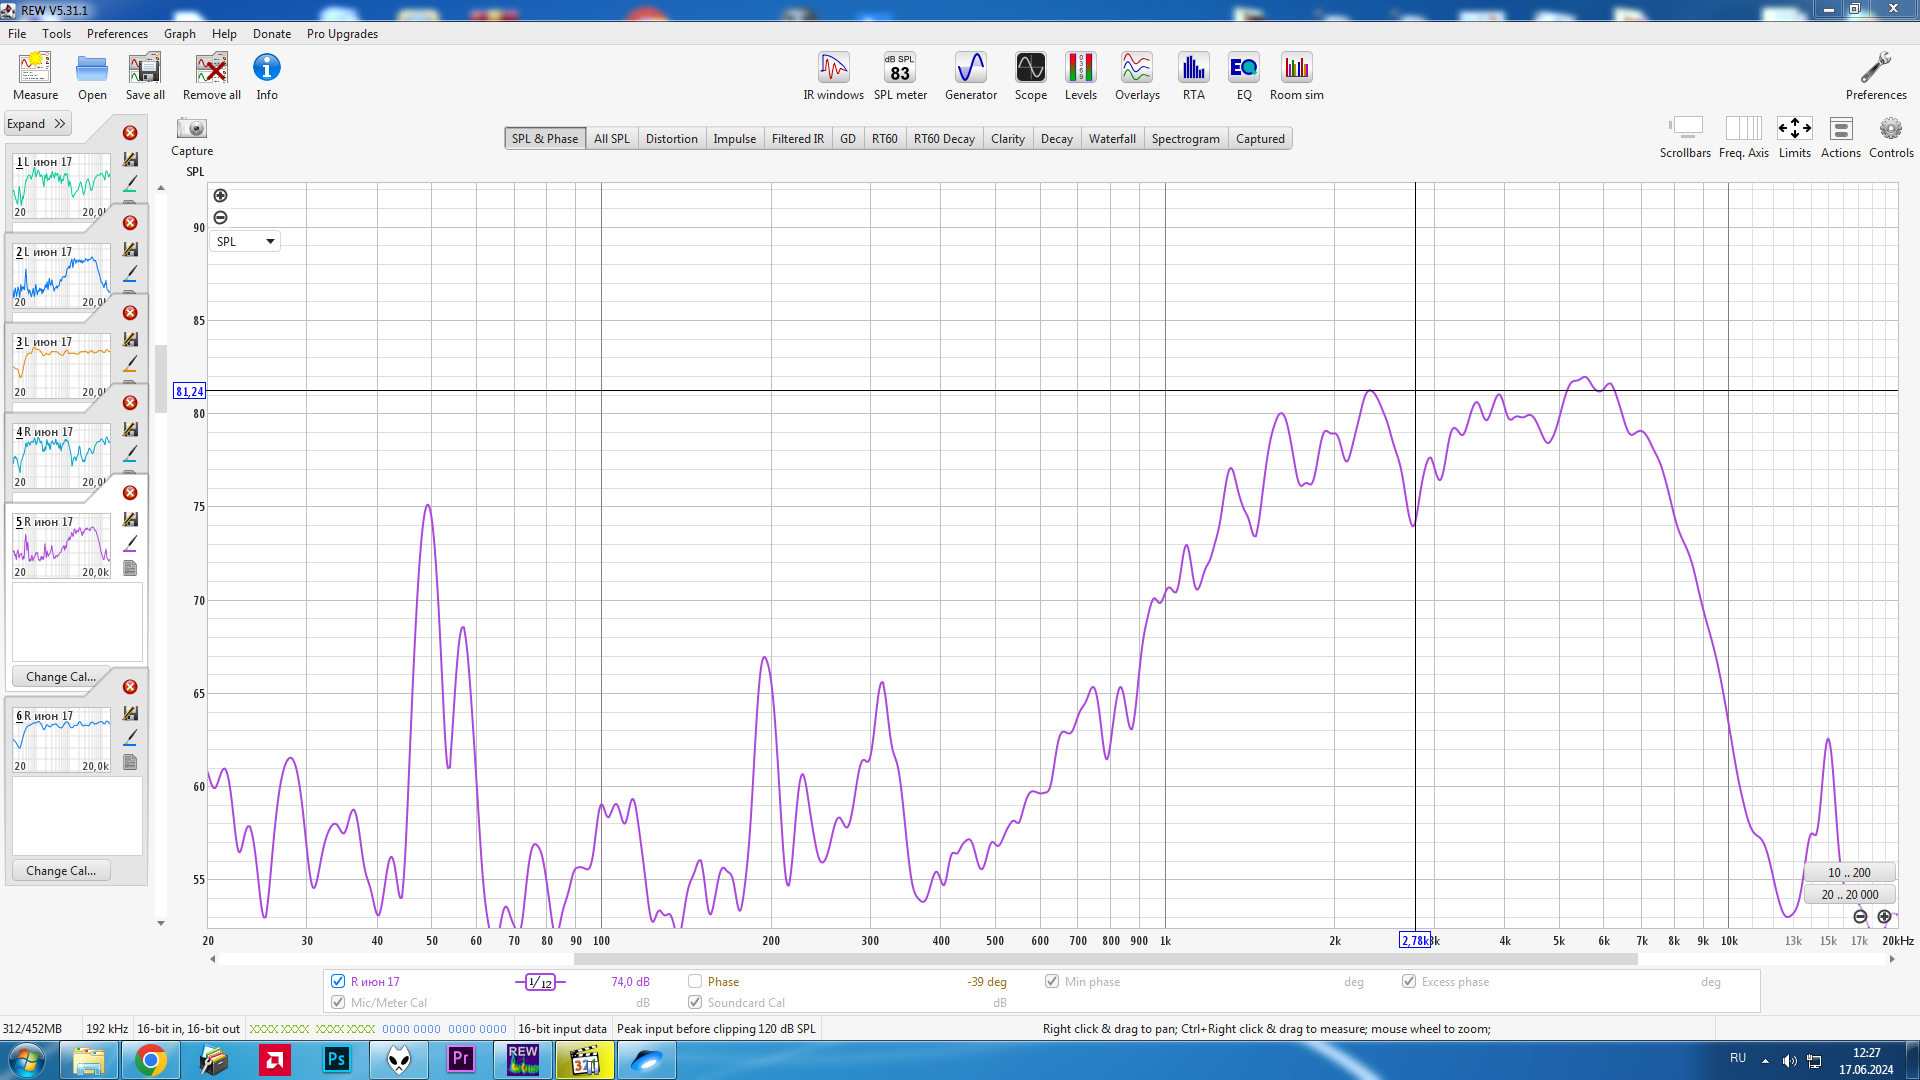This screenshot has height=1080, width=1920.
Task: Expand the measurements panel
Action: click(x=37, y=124)
